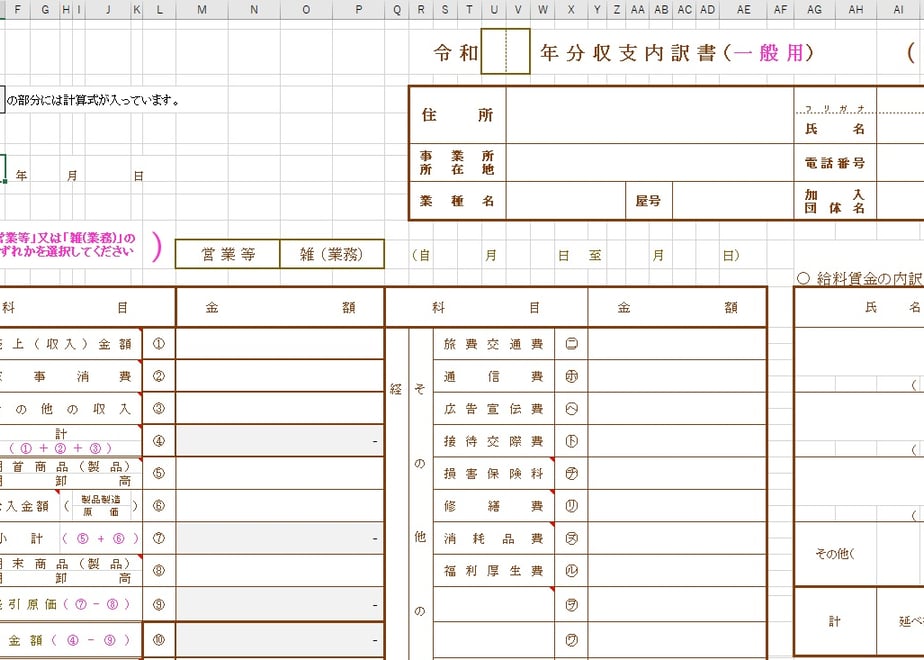
Task: Click the circled ⑦ subtotal marker
Action: click(159, 538)
